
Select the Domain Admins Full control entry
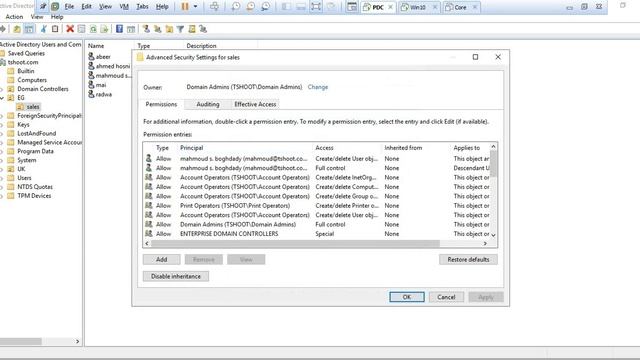317,224
